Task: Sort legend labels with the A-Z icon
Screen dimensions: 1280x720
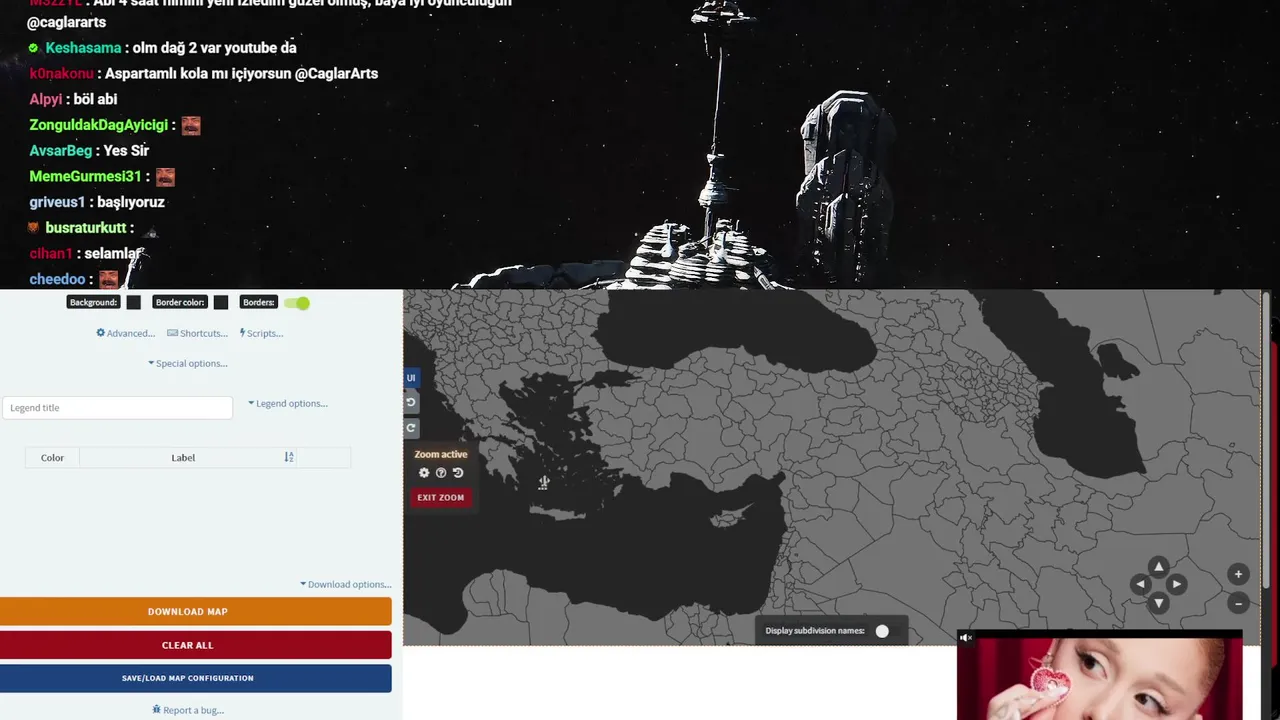Action: [289, 457]
